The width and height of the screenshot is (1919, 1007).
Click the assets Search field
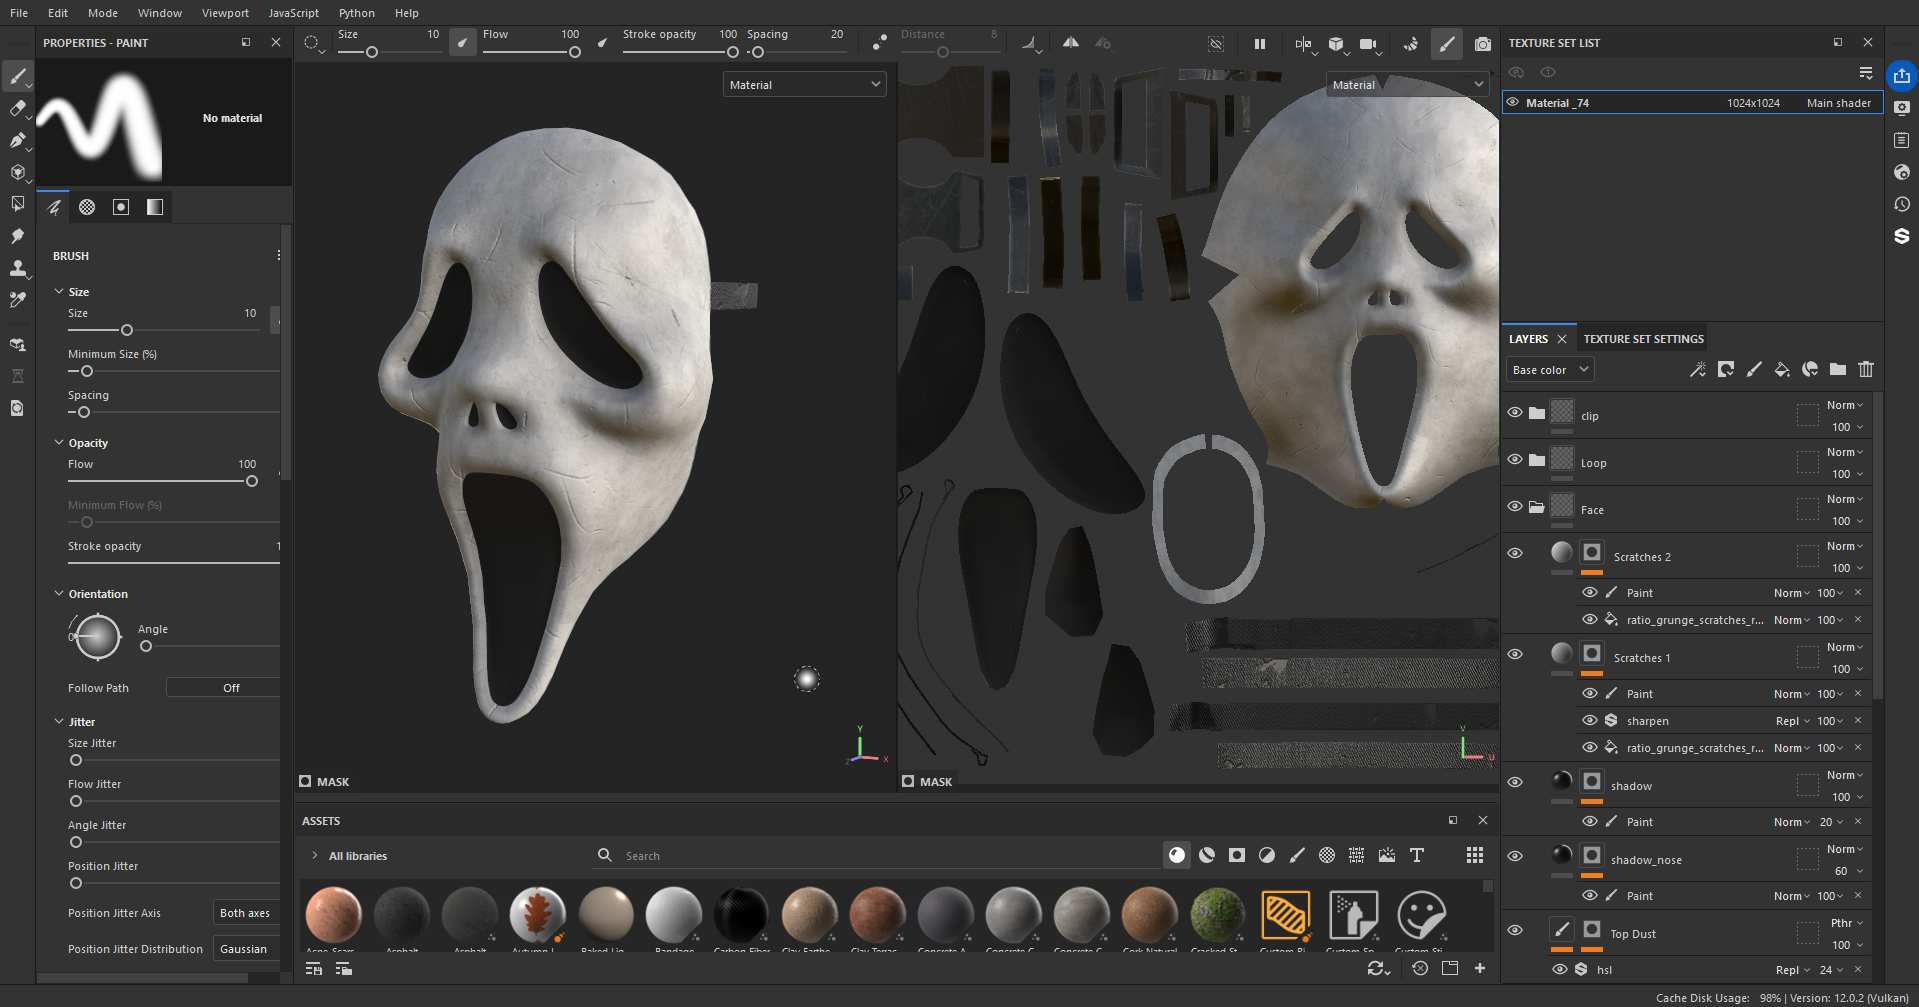(x=880, y=856)
